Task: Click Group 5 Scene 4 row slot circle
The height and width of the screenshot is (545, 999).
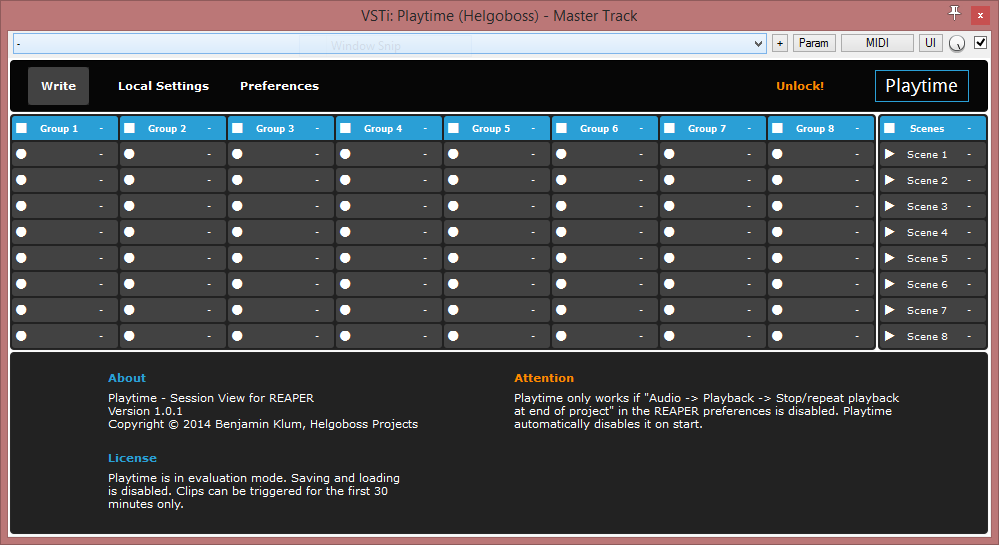Action: 453,232
